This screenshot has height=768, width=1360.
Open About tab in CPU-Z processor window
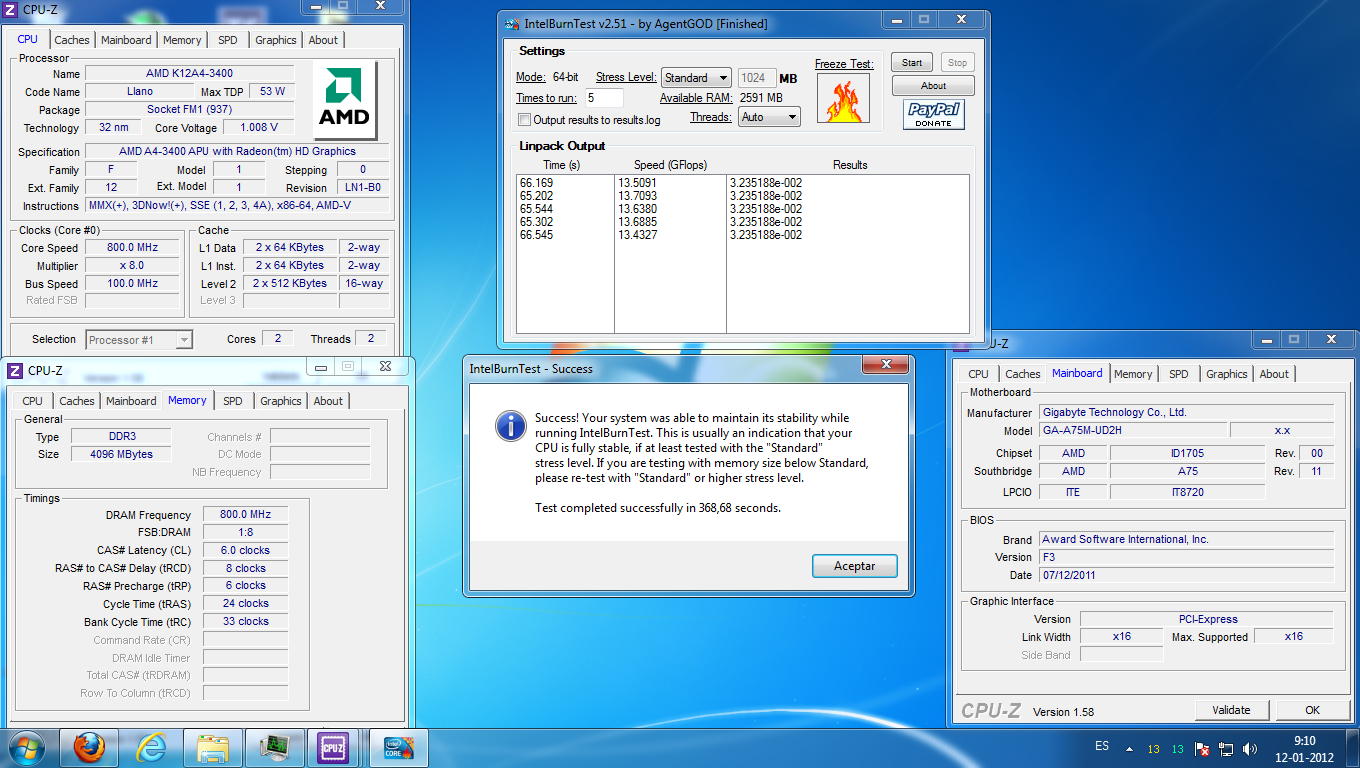[323, 40]
